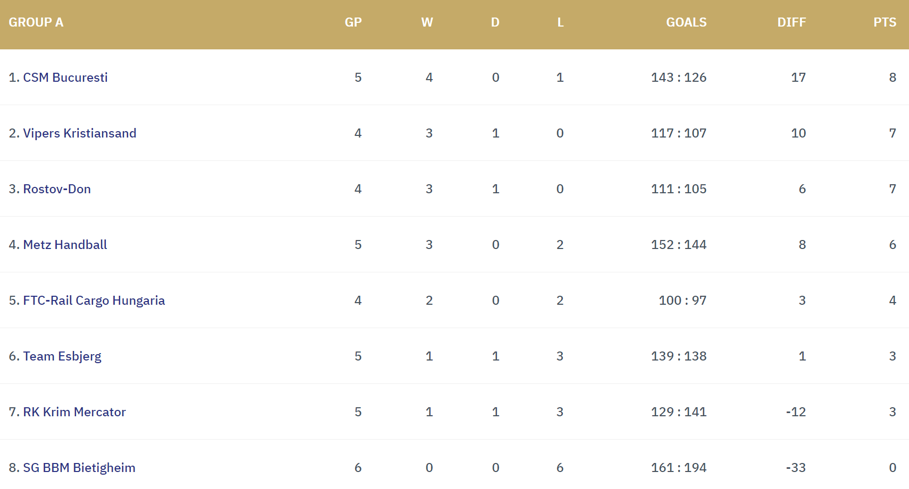The image size is (909, 489).
Task: Click the L column header
Action: tap(560, 22)
